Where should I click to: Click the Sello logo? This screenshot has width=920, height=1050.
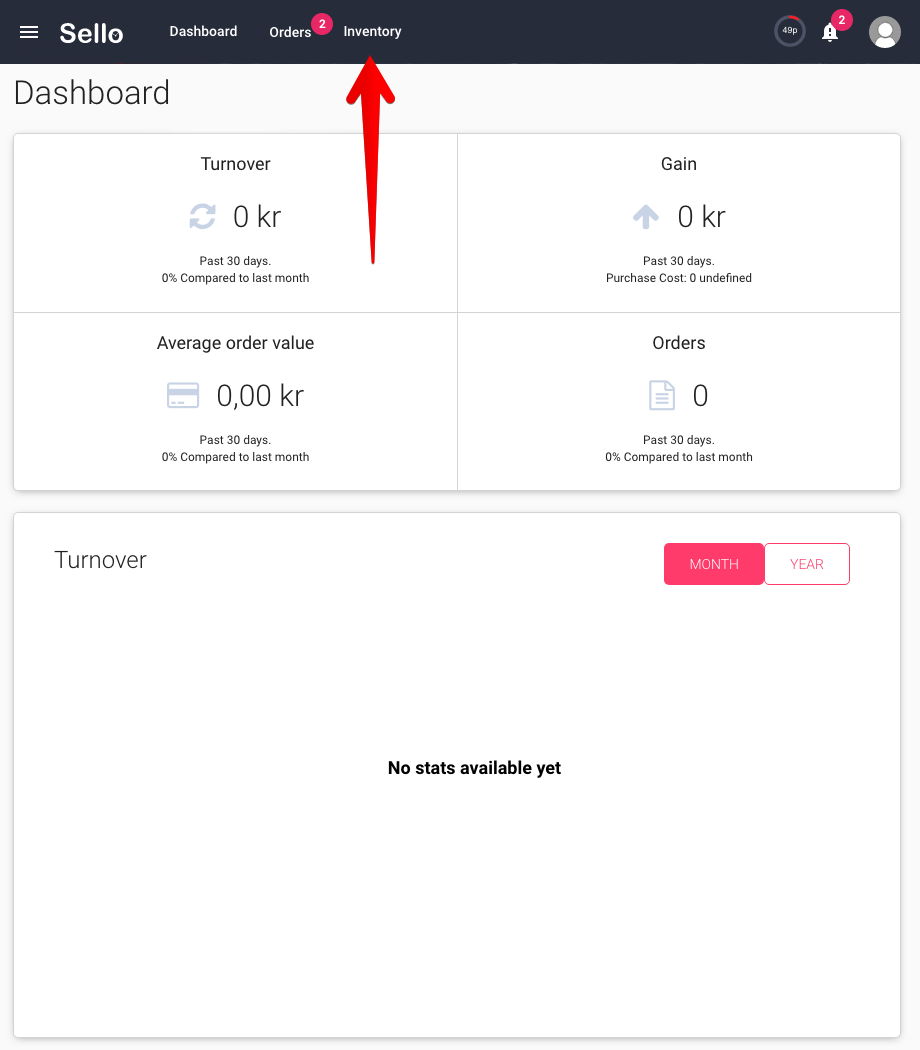[92, 33]
